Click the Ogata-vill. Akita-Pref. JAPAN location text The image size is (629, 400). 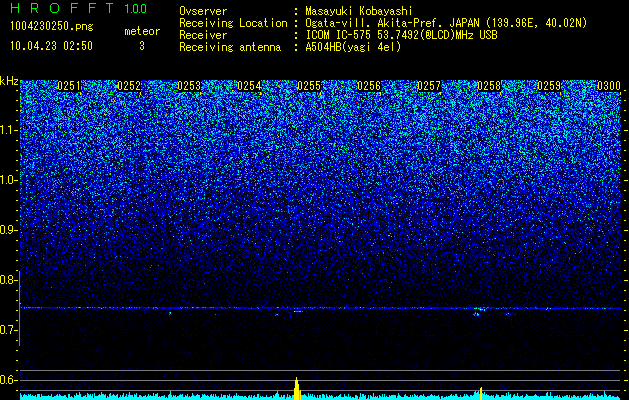[x=446, y=23]
